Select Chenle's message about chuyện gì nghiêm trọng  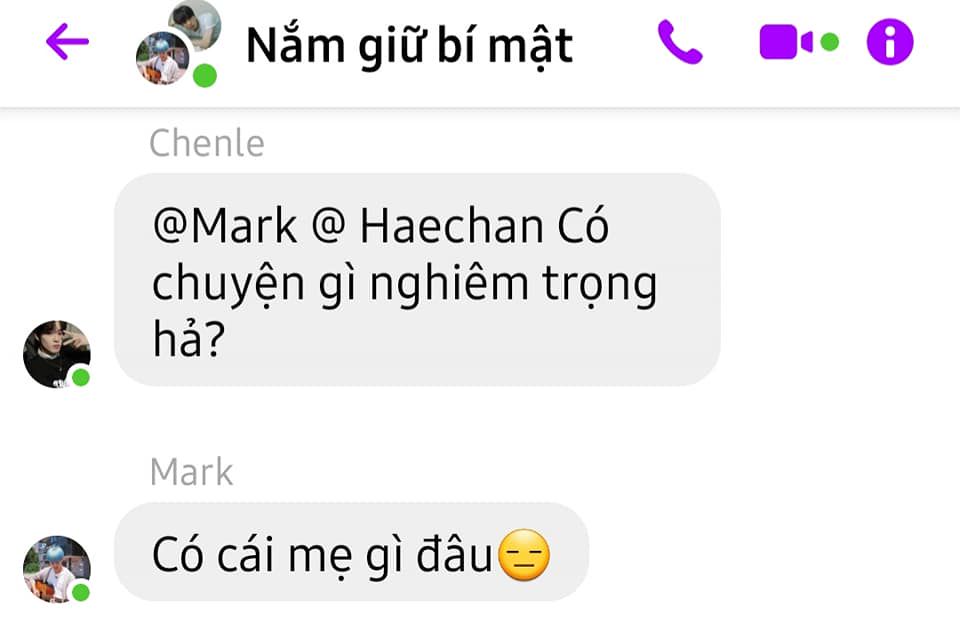418,280
